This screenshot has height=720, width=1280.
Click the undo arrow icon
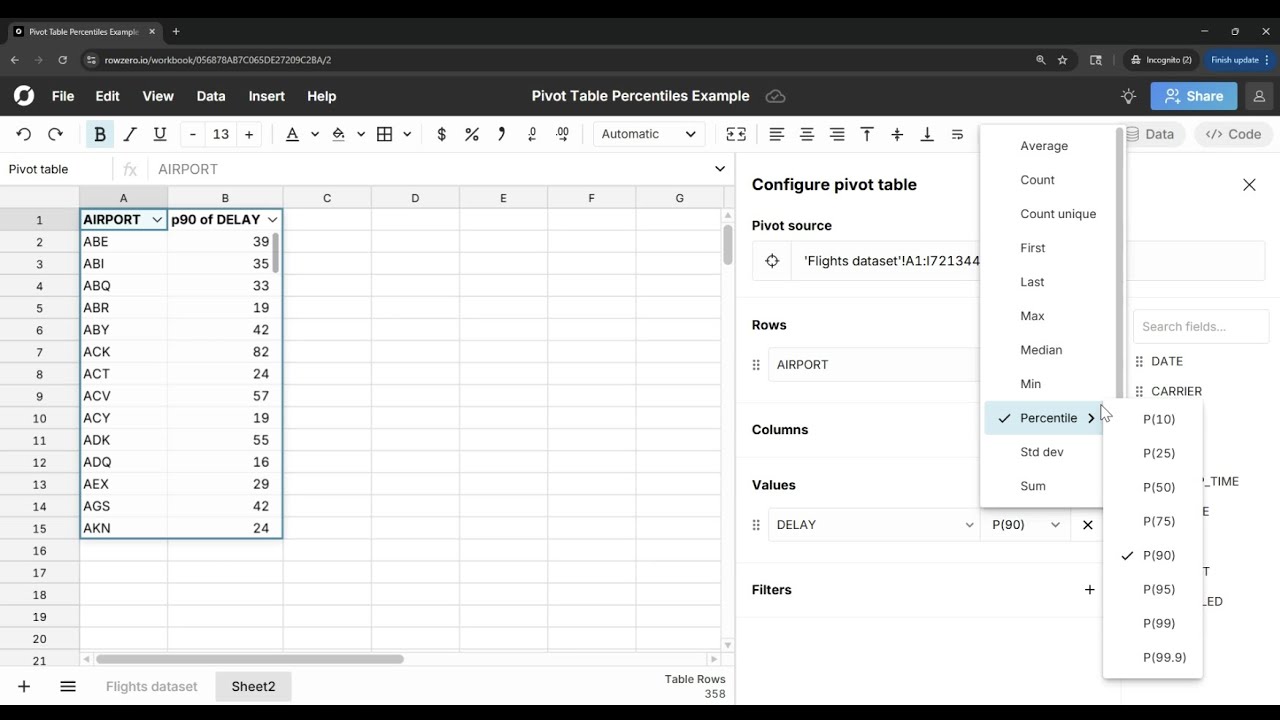[x=24, y=134]
